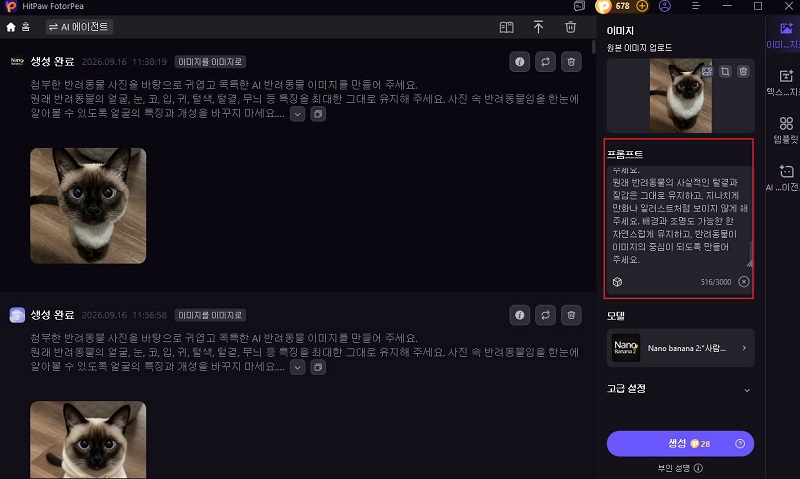The height and width of the screenshot is (479, 800).
Task: Regenerate the 11:38:19 result
Action: pyautogui.click(x=545, y=62)
